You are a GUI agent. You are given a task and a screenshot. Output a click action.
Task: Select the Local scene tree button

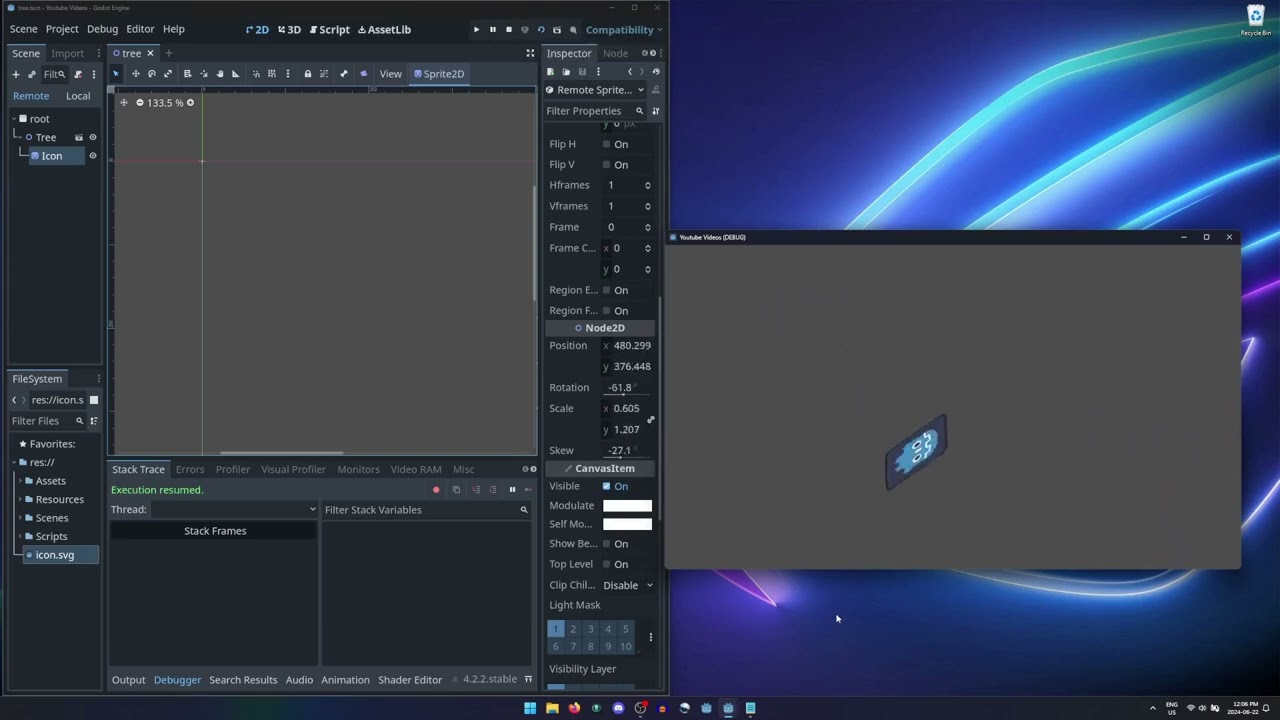pyautogui.click(x=78, y=96)
